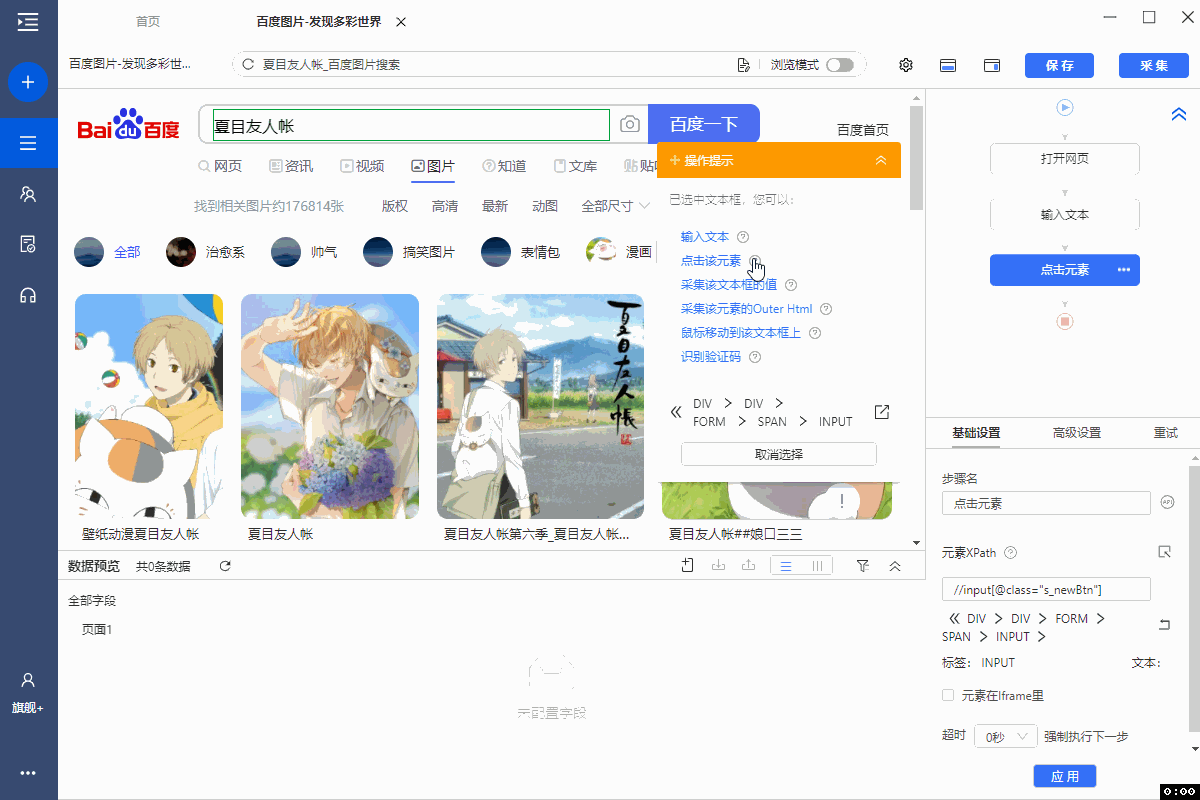Screen dimensions: 1200x800
Task: Open the popup-out icon in tips panel
Action: coord(882,412)
